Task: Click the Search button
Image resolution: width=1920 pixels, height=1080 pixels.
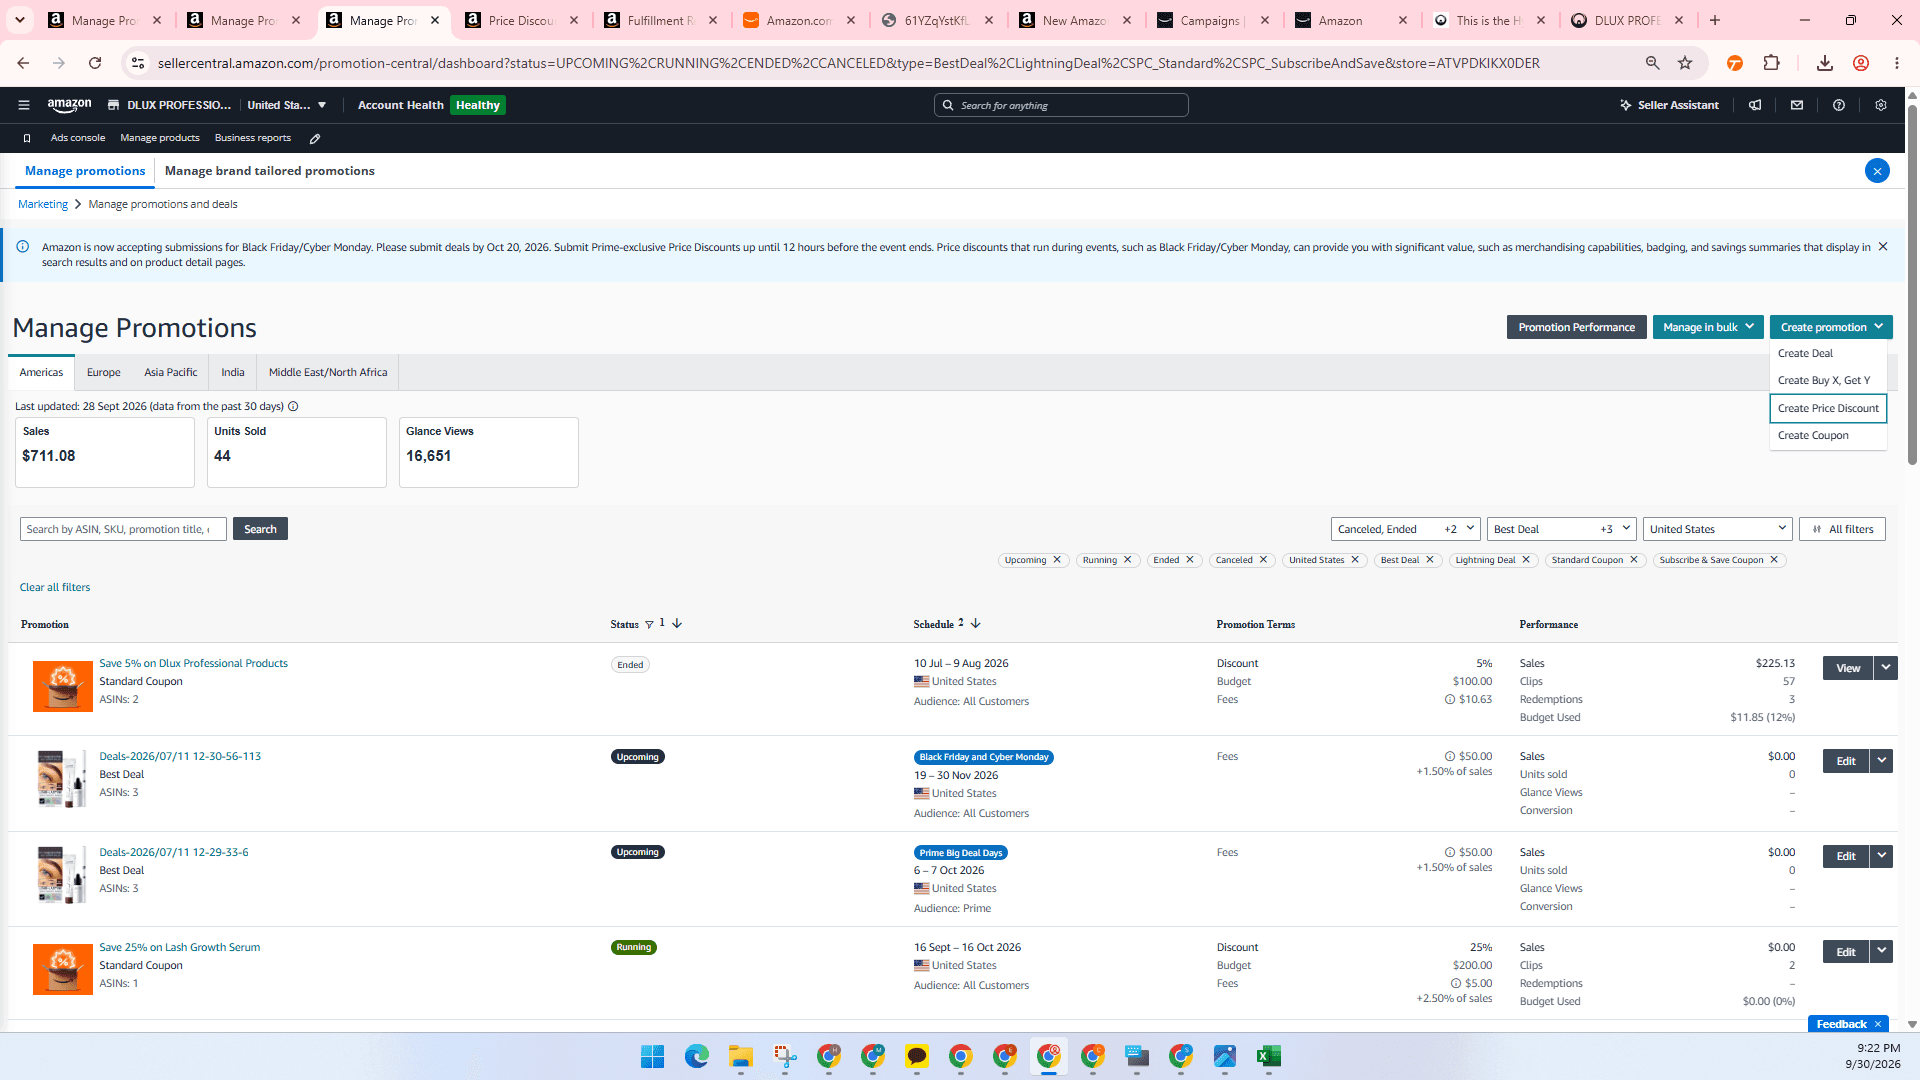Action: point(260,529)
